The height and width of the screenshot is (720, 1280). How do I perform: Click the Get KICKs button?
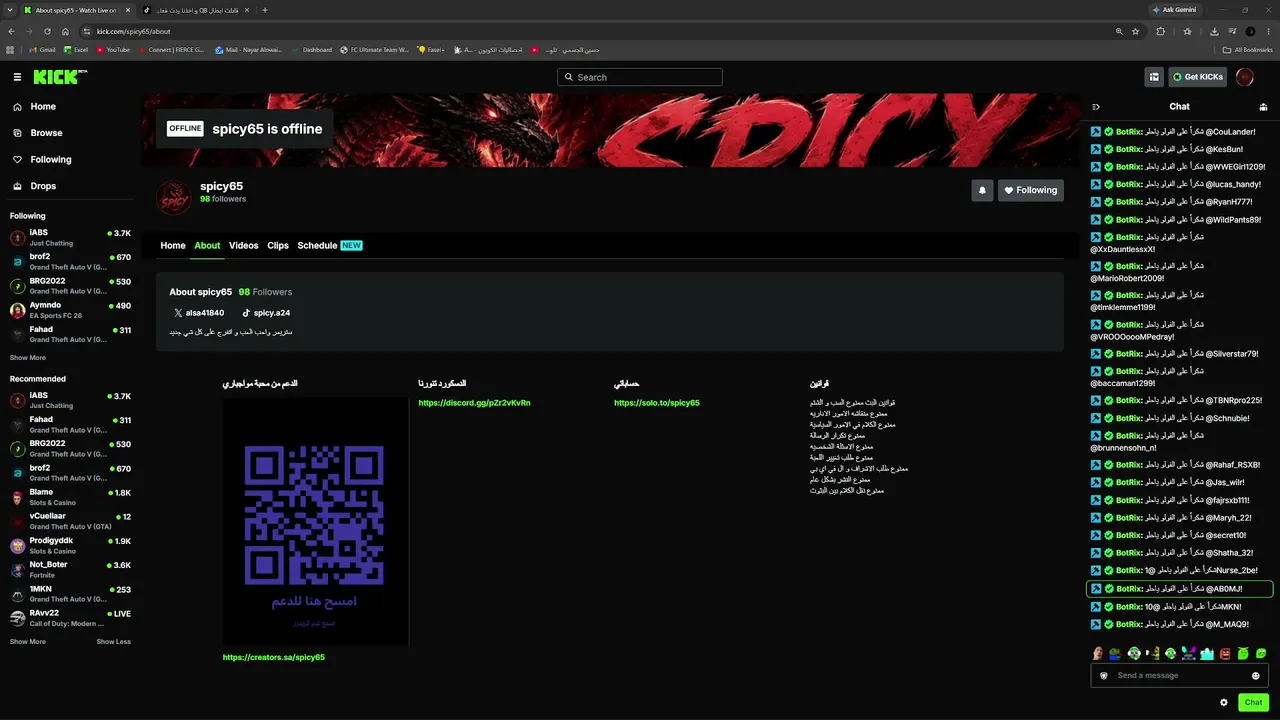1198,77
